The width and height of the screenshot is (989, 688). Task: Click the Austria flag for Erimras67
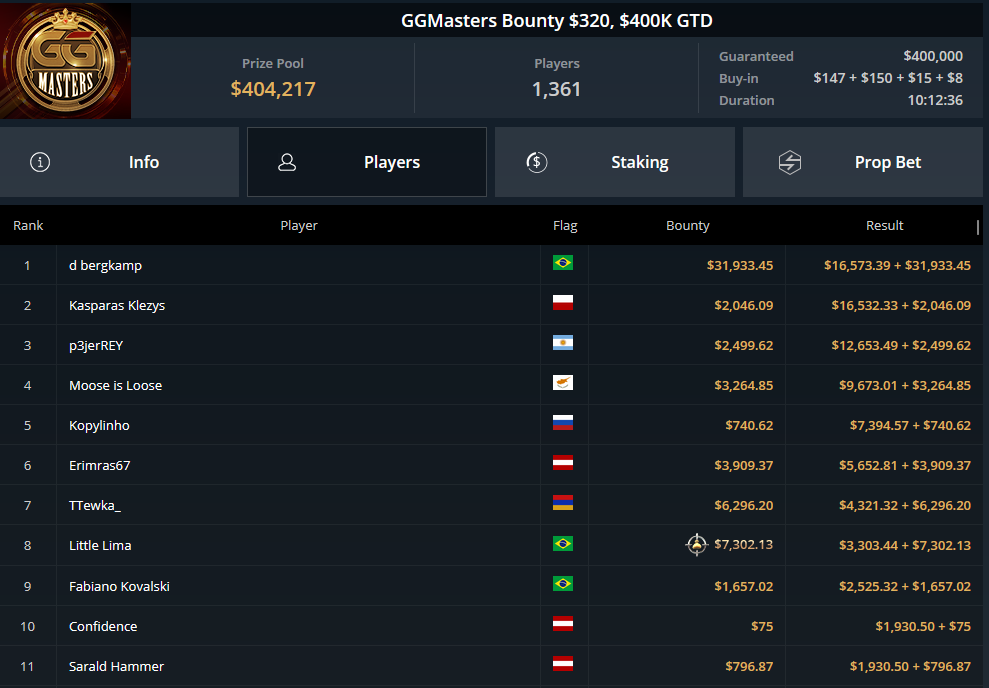point(563,463)
